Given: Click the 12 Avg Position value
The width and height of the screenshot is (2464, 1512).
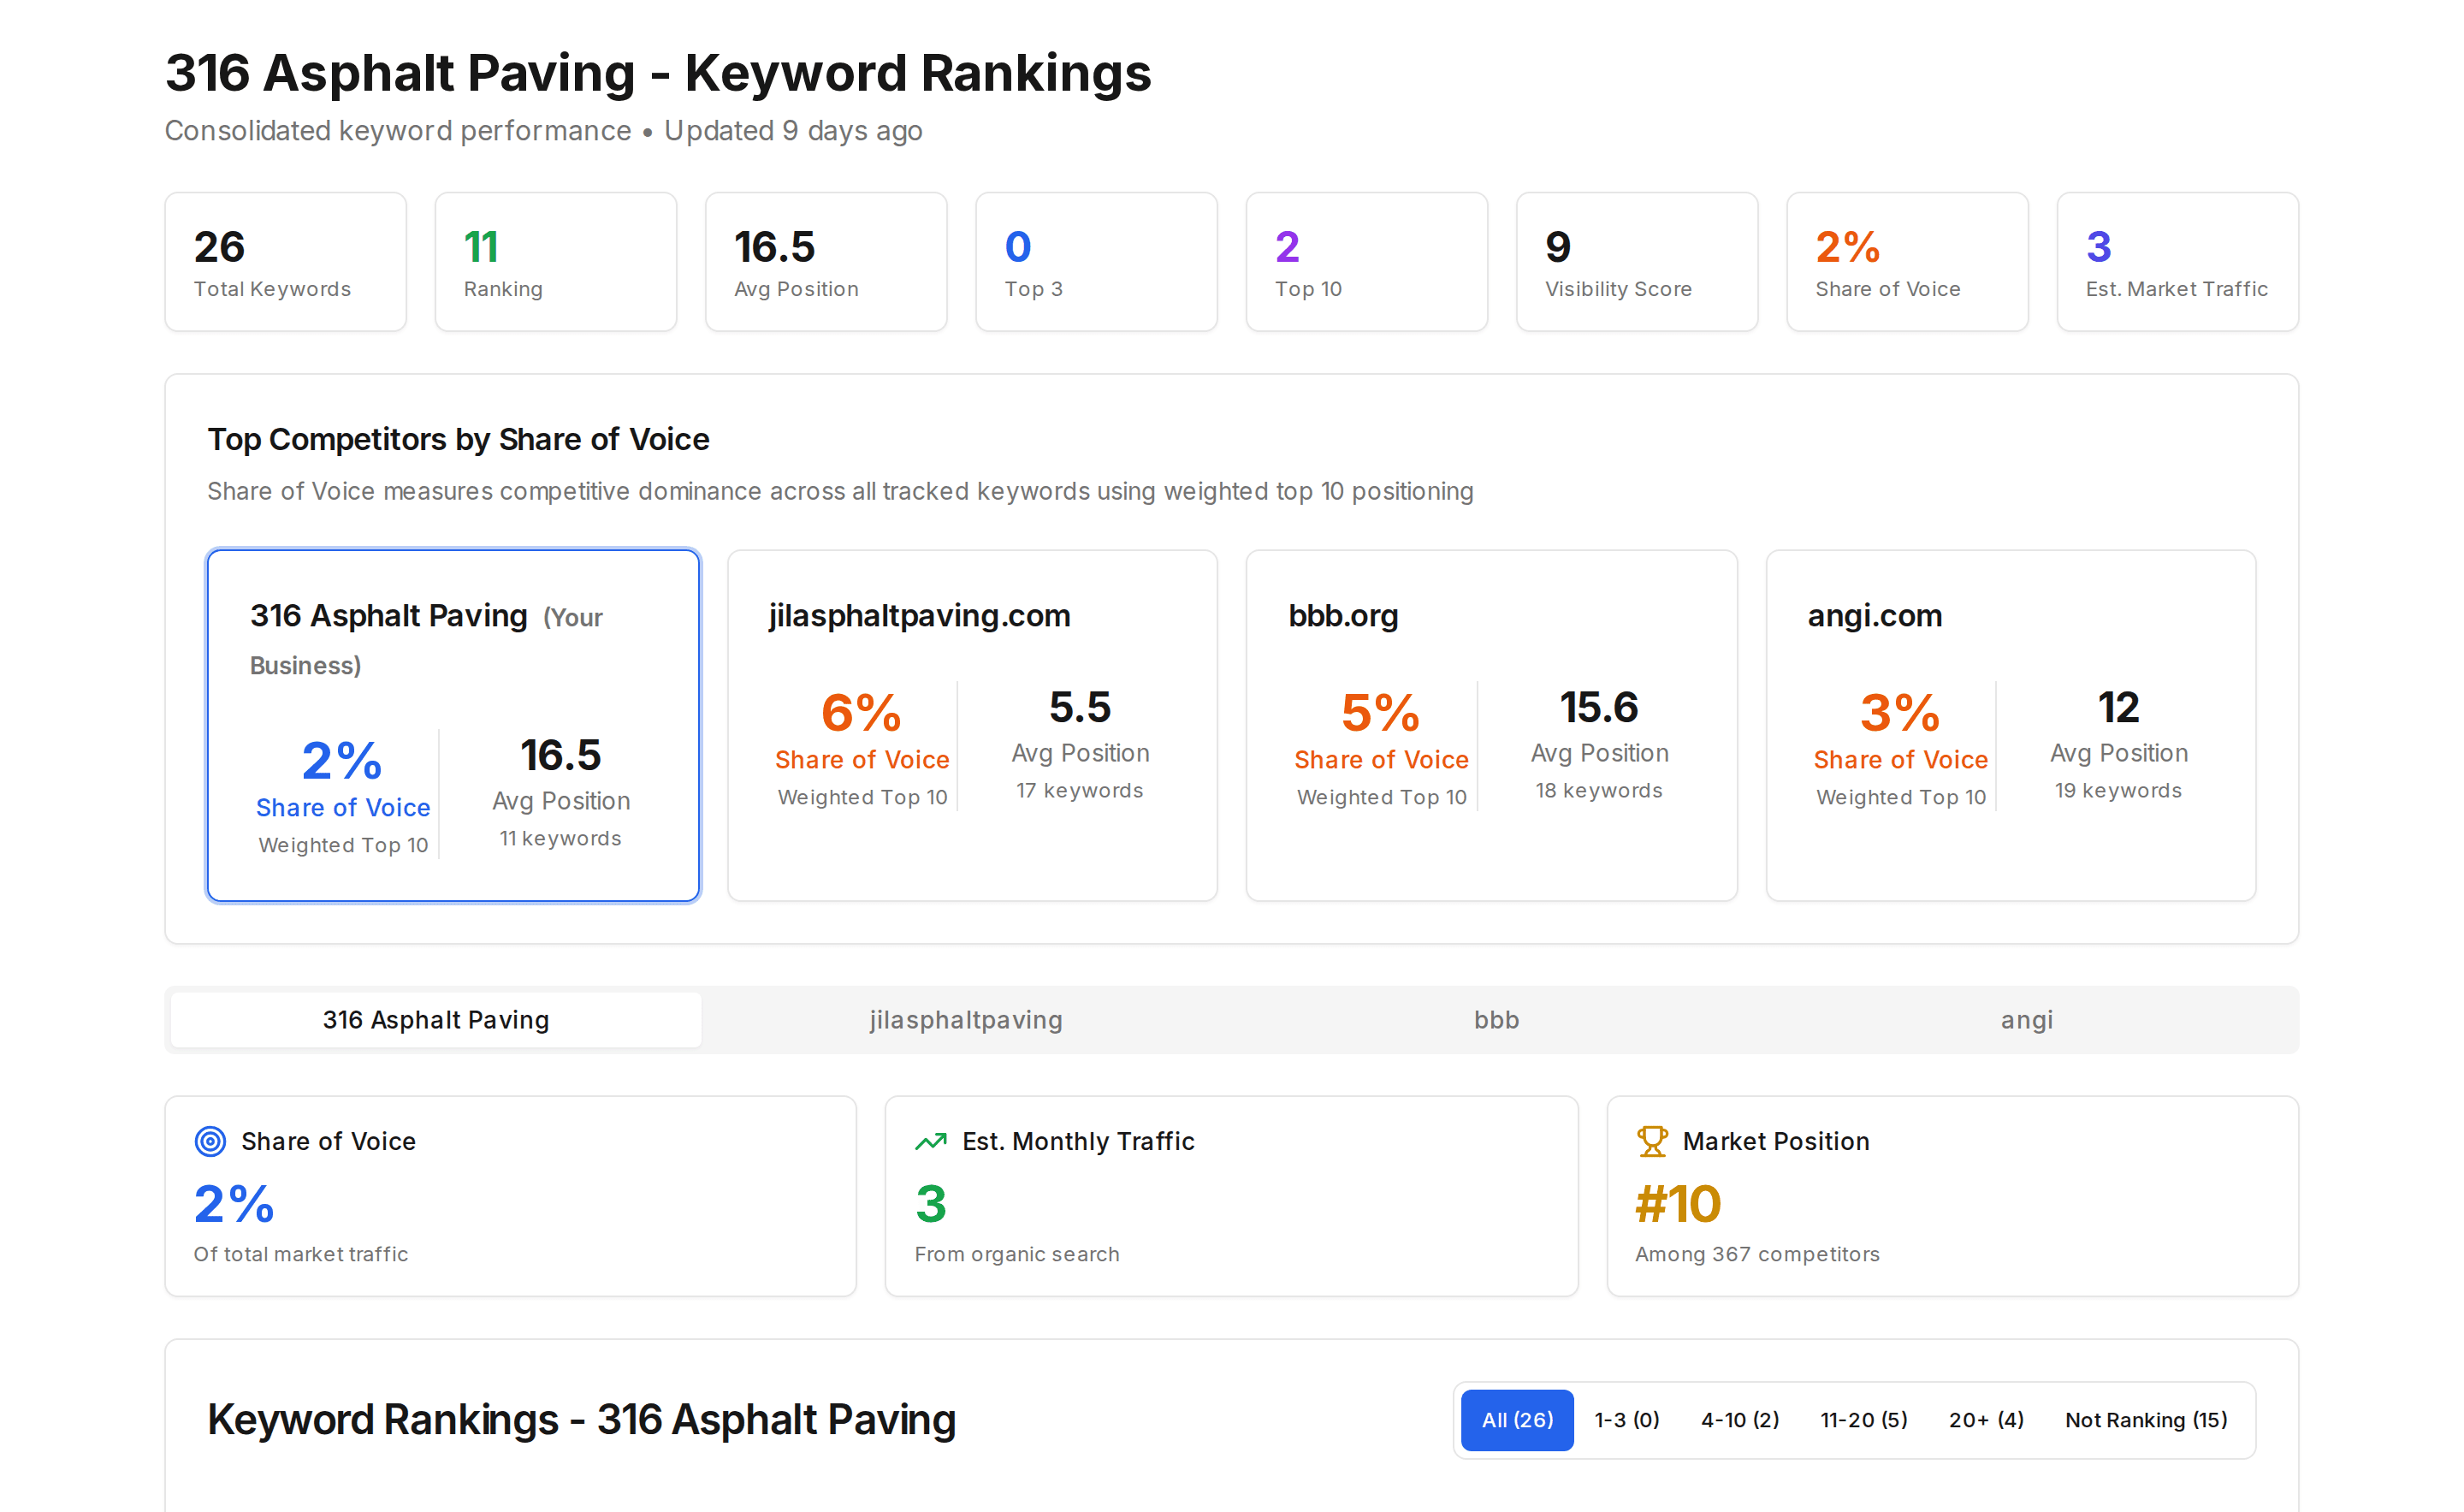Looking at the screenshot, I should 2118,707.
